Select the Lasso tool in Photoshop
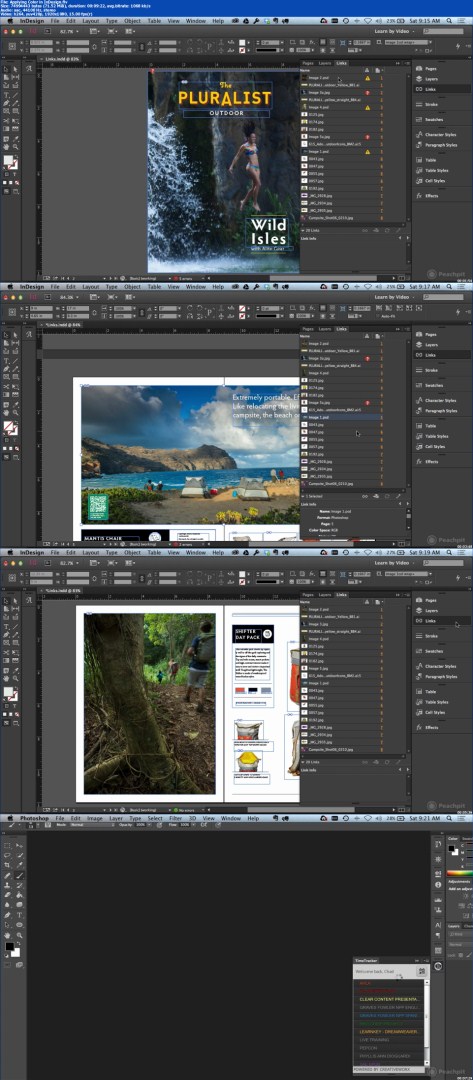The width and height of the screenshot is (473, 1080). coord(8,855)
